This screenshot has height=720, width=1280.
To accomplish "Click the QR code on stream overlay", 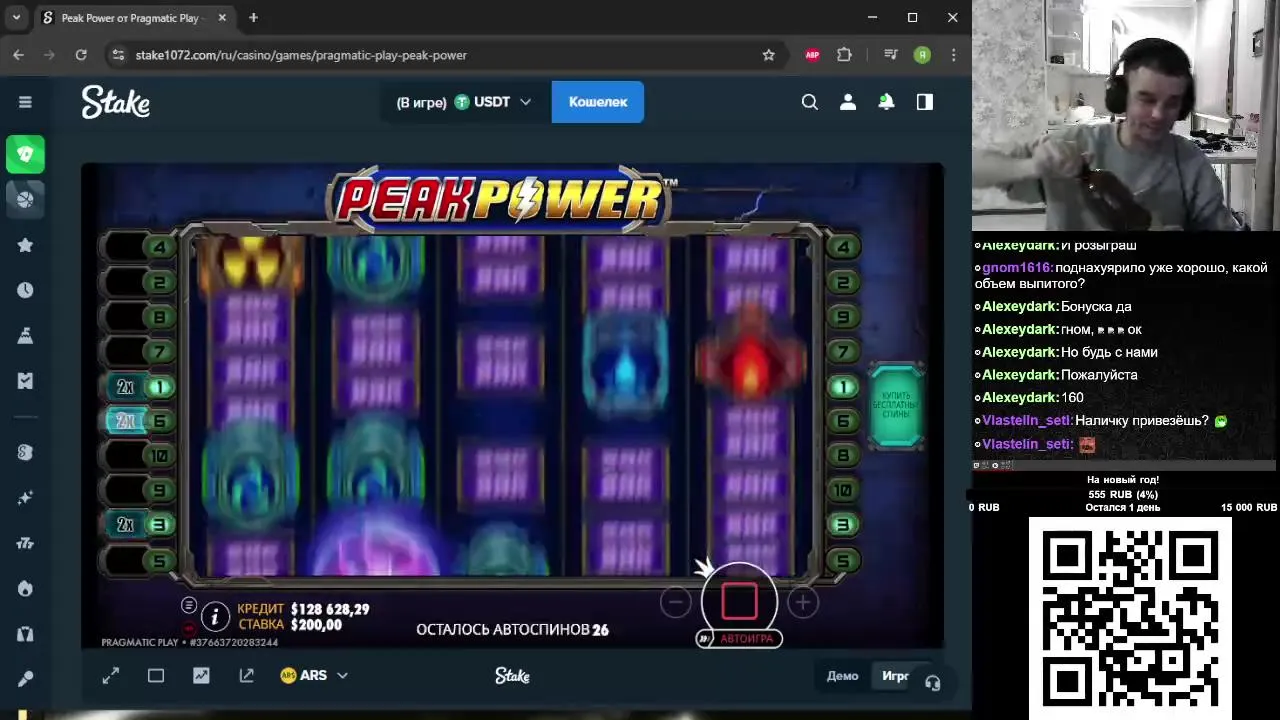I will tap(1130, 617).
